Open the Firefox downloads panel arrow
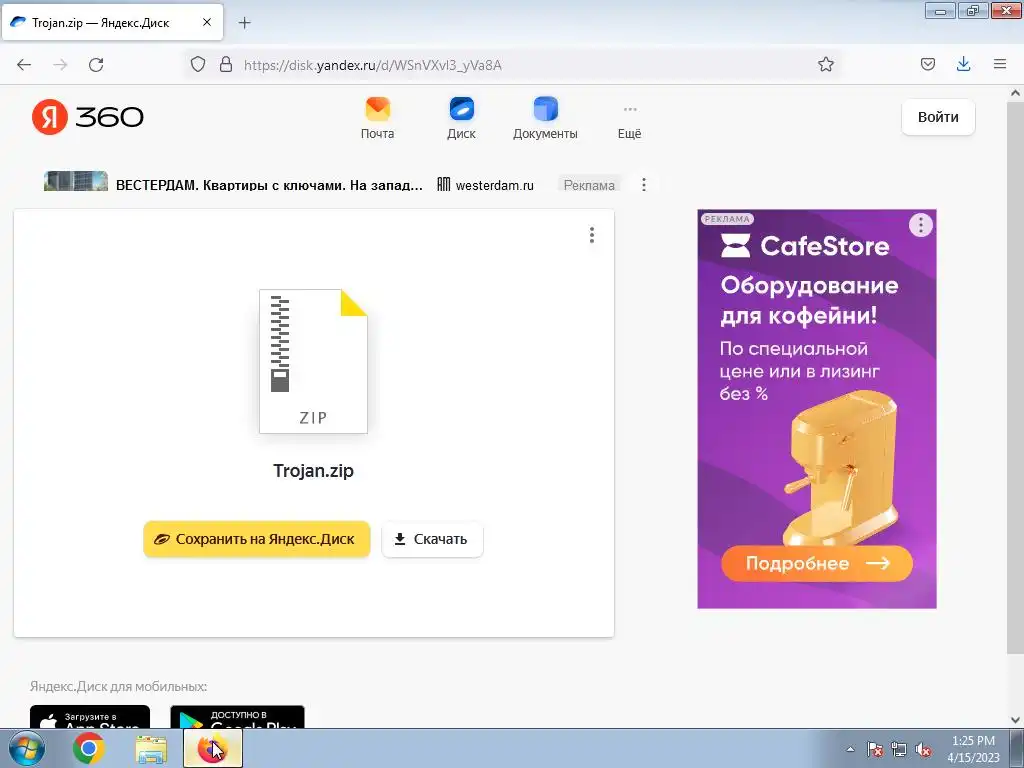 coord(963,64)
